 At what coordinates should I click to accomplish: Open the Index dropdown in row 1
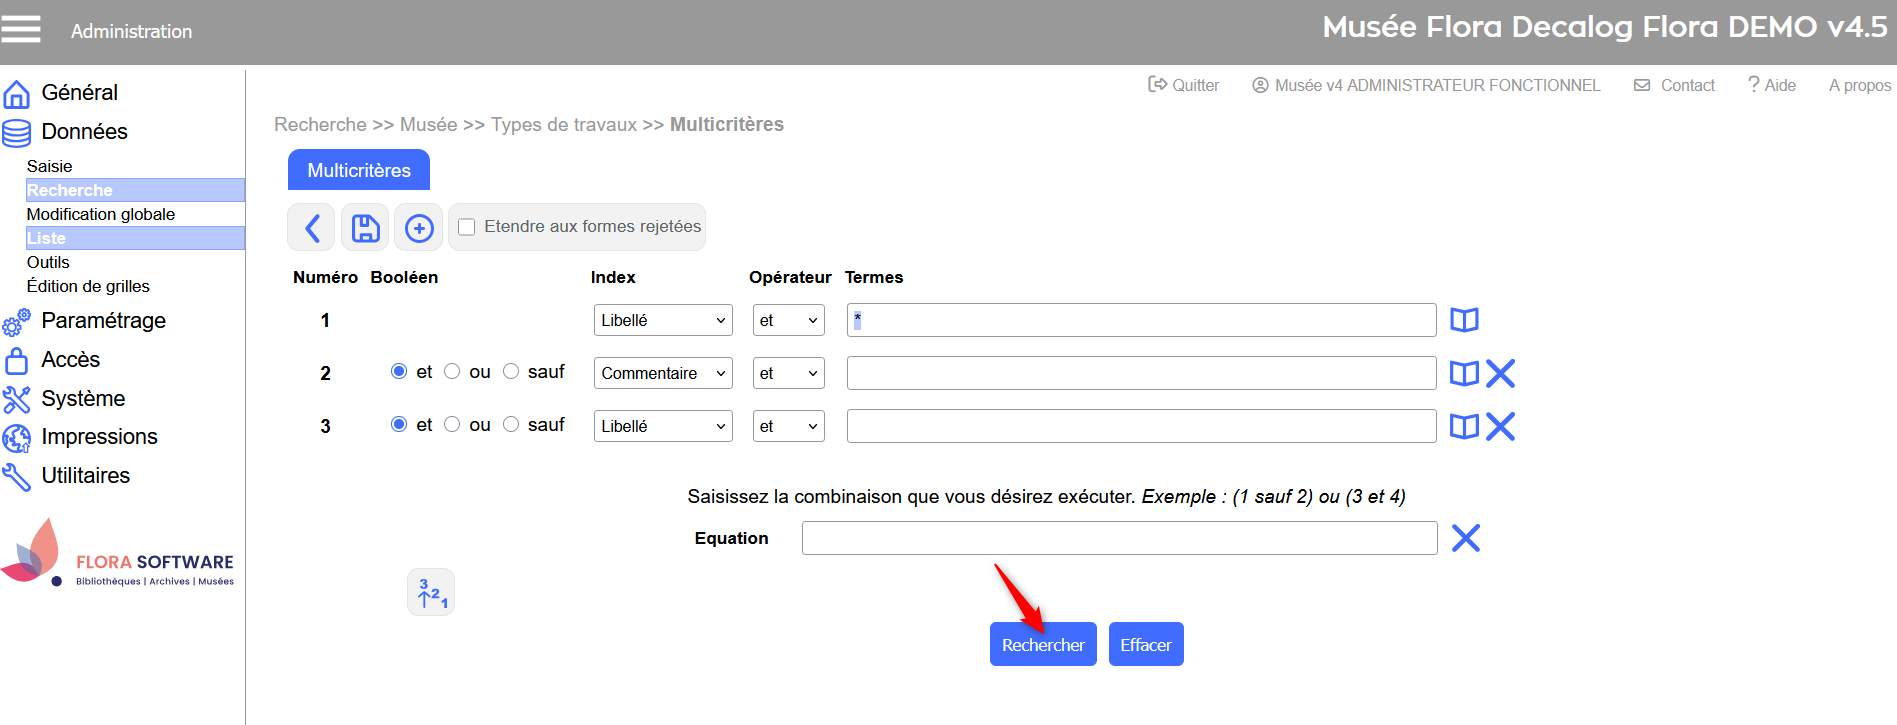[x=662, y=320]
